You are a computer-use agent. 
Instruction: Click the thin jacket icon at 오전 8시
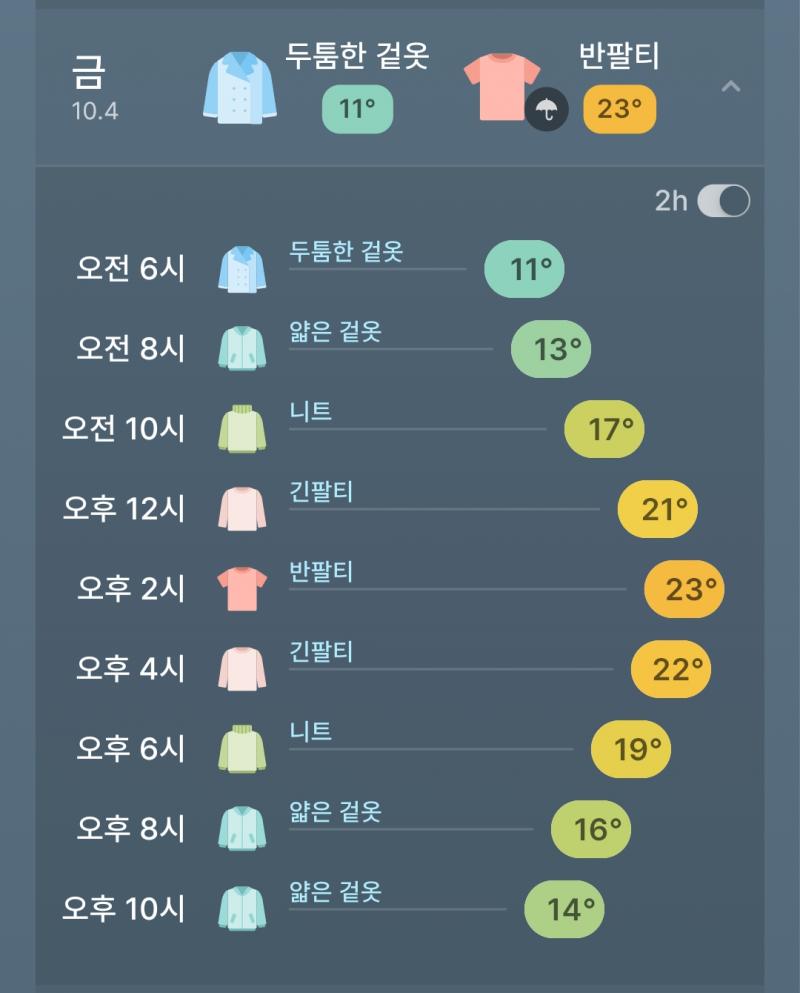[242, 349]
